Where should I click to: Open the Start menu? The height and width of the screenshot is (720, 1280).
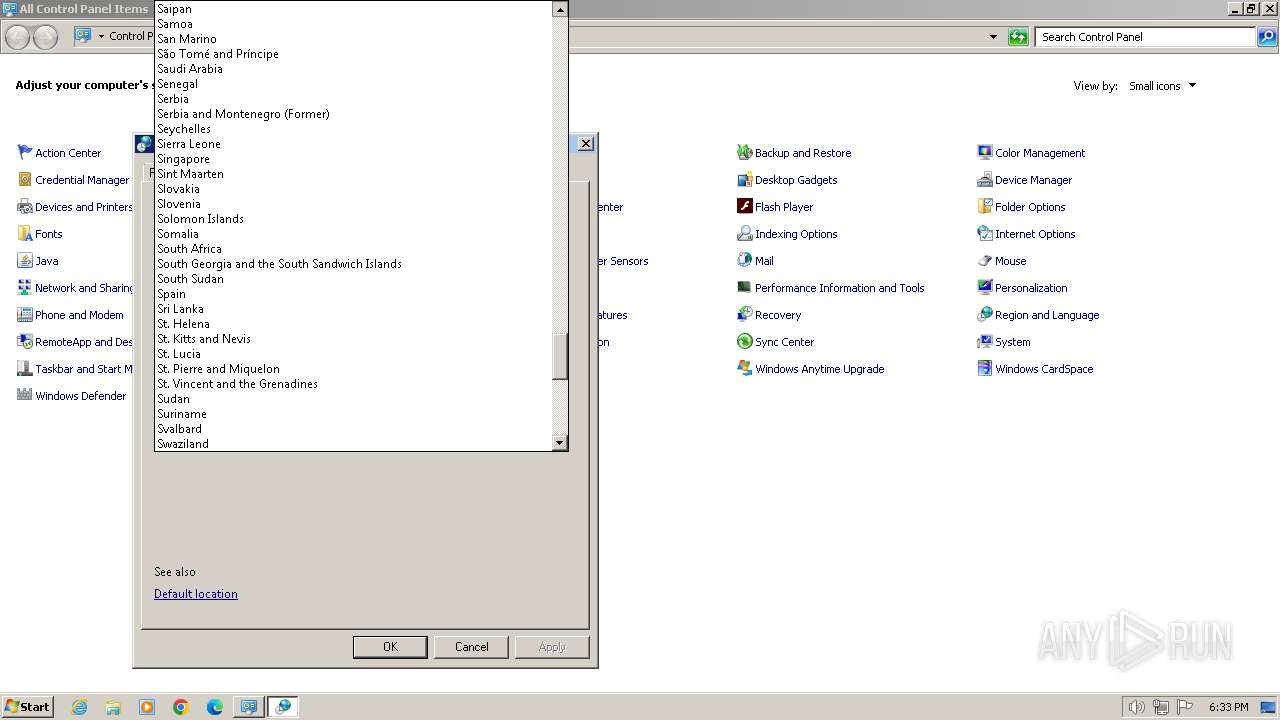click(28, 706)
